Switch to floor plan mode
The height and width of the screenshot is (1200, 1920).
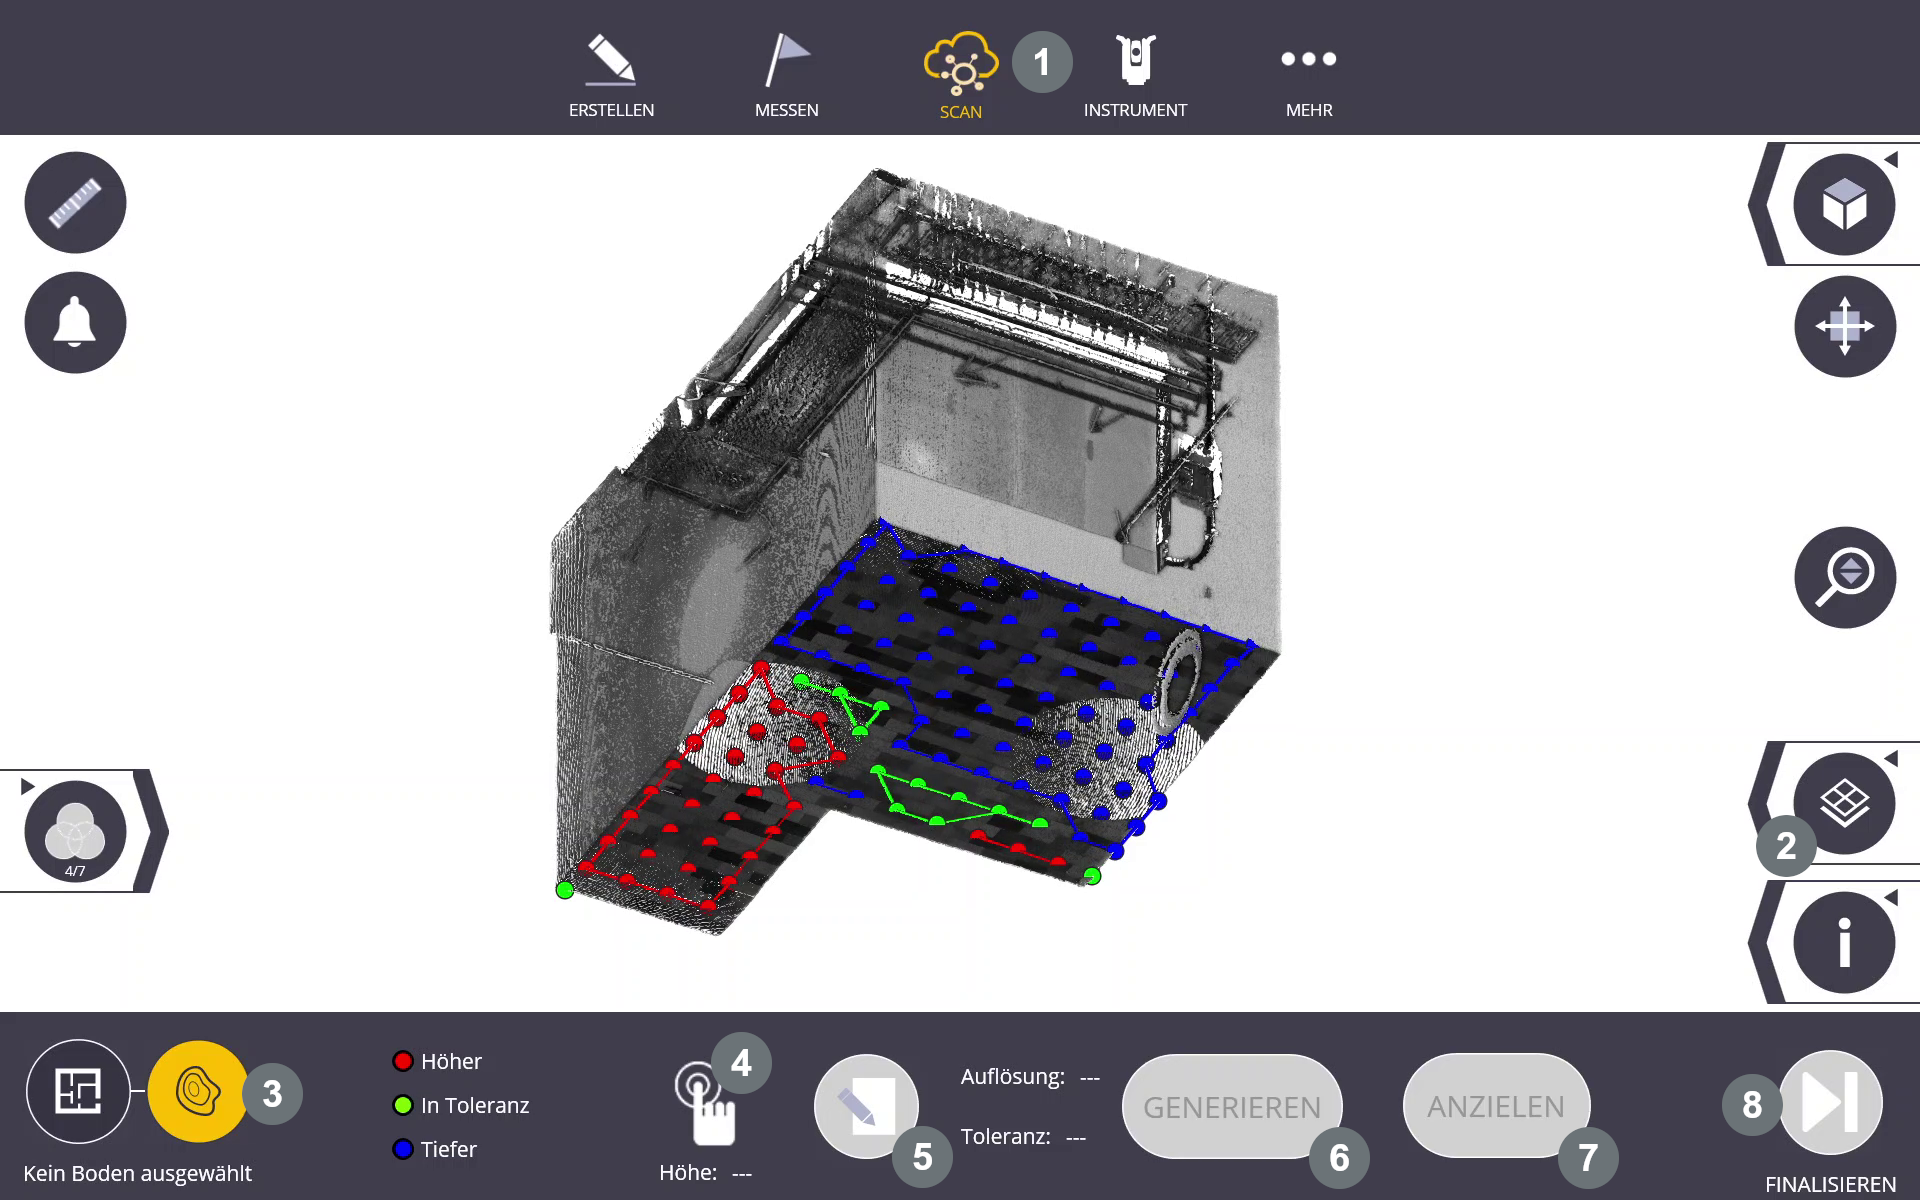(x=78, y=1091)
